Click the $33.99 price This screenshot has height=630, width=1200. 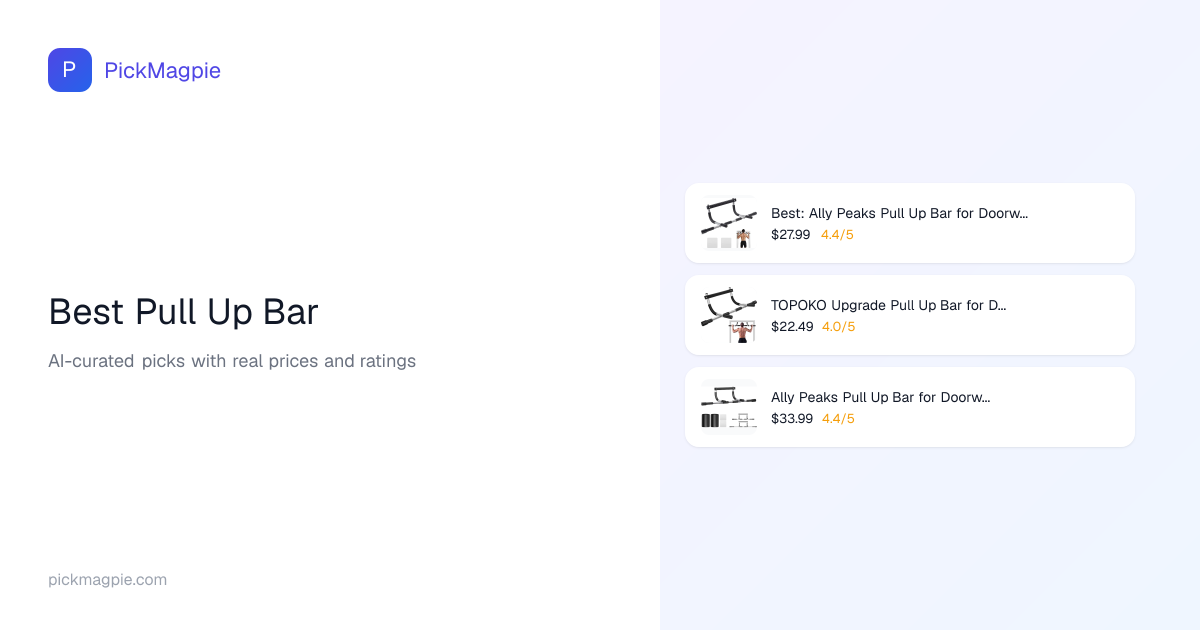(x=791, y=419)
